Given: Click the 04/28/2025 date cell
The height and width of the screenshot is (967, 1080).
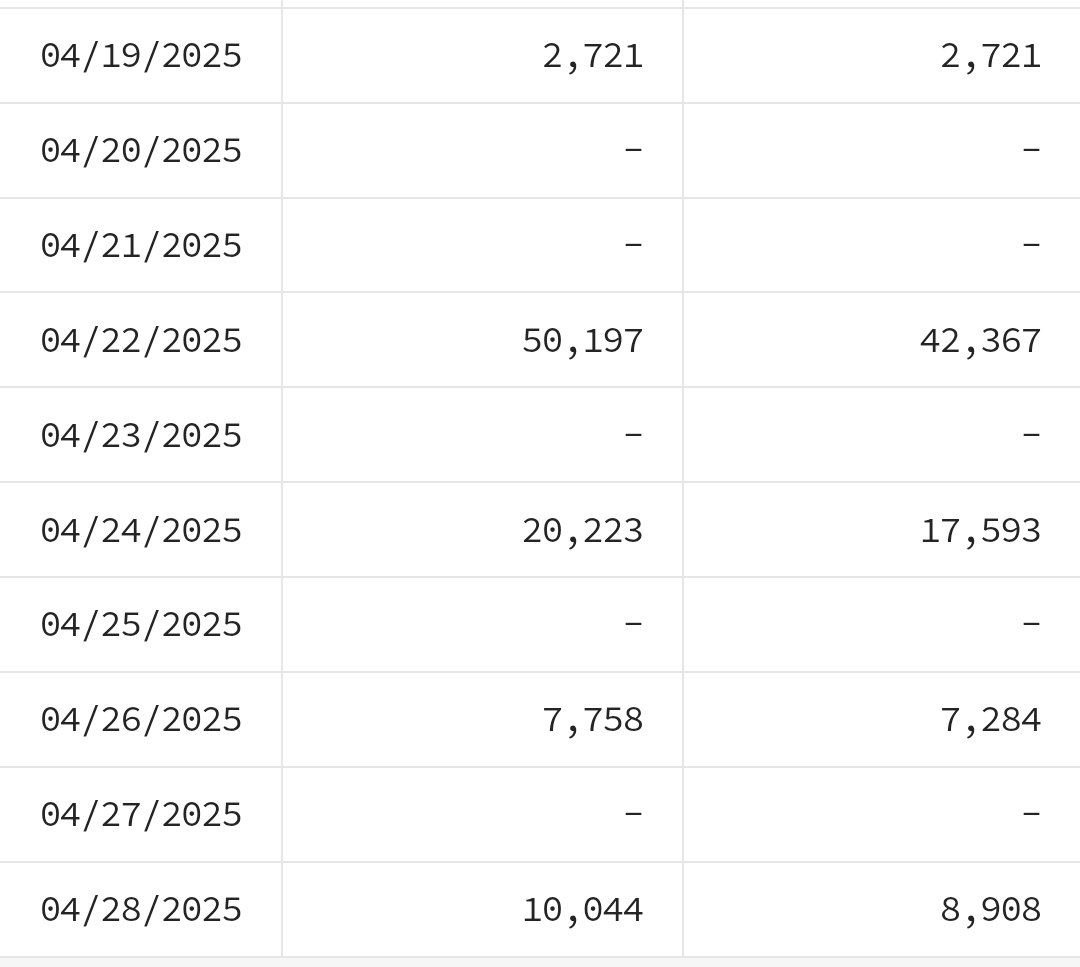Looking at the screenshot, I should point(141,910).
